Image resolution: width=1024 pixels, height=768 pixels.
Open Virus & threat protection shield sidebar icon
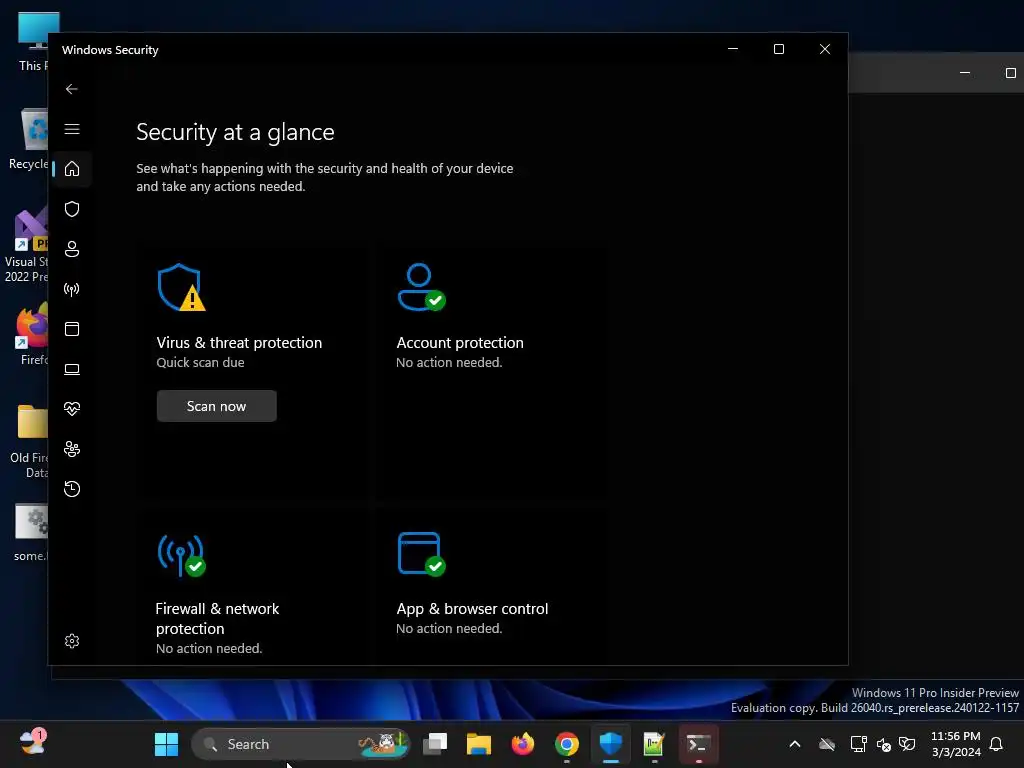(72, 209)
